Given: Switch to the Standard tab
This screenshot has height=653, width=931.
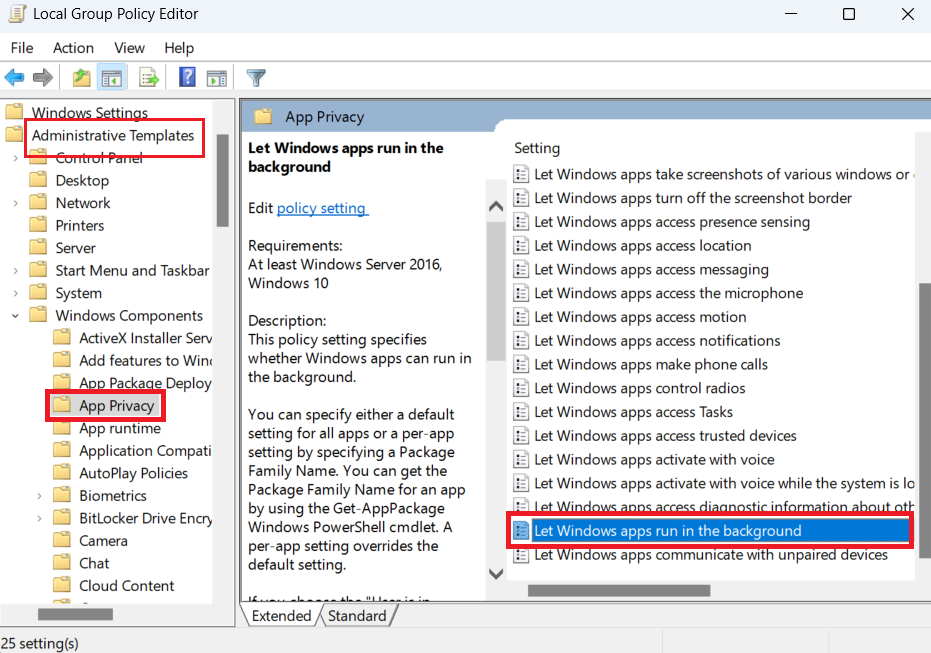Looking at the screenshot, I should tap(357, 616).
